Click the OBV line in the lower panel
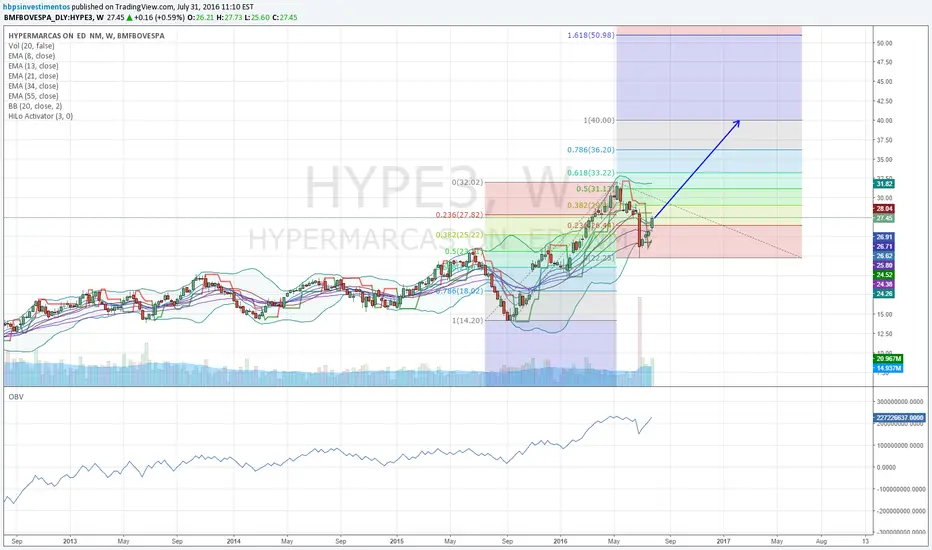932x550 pixels. pos(328,452)
